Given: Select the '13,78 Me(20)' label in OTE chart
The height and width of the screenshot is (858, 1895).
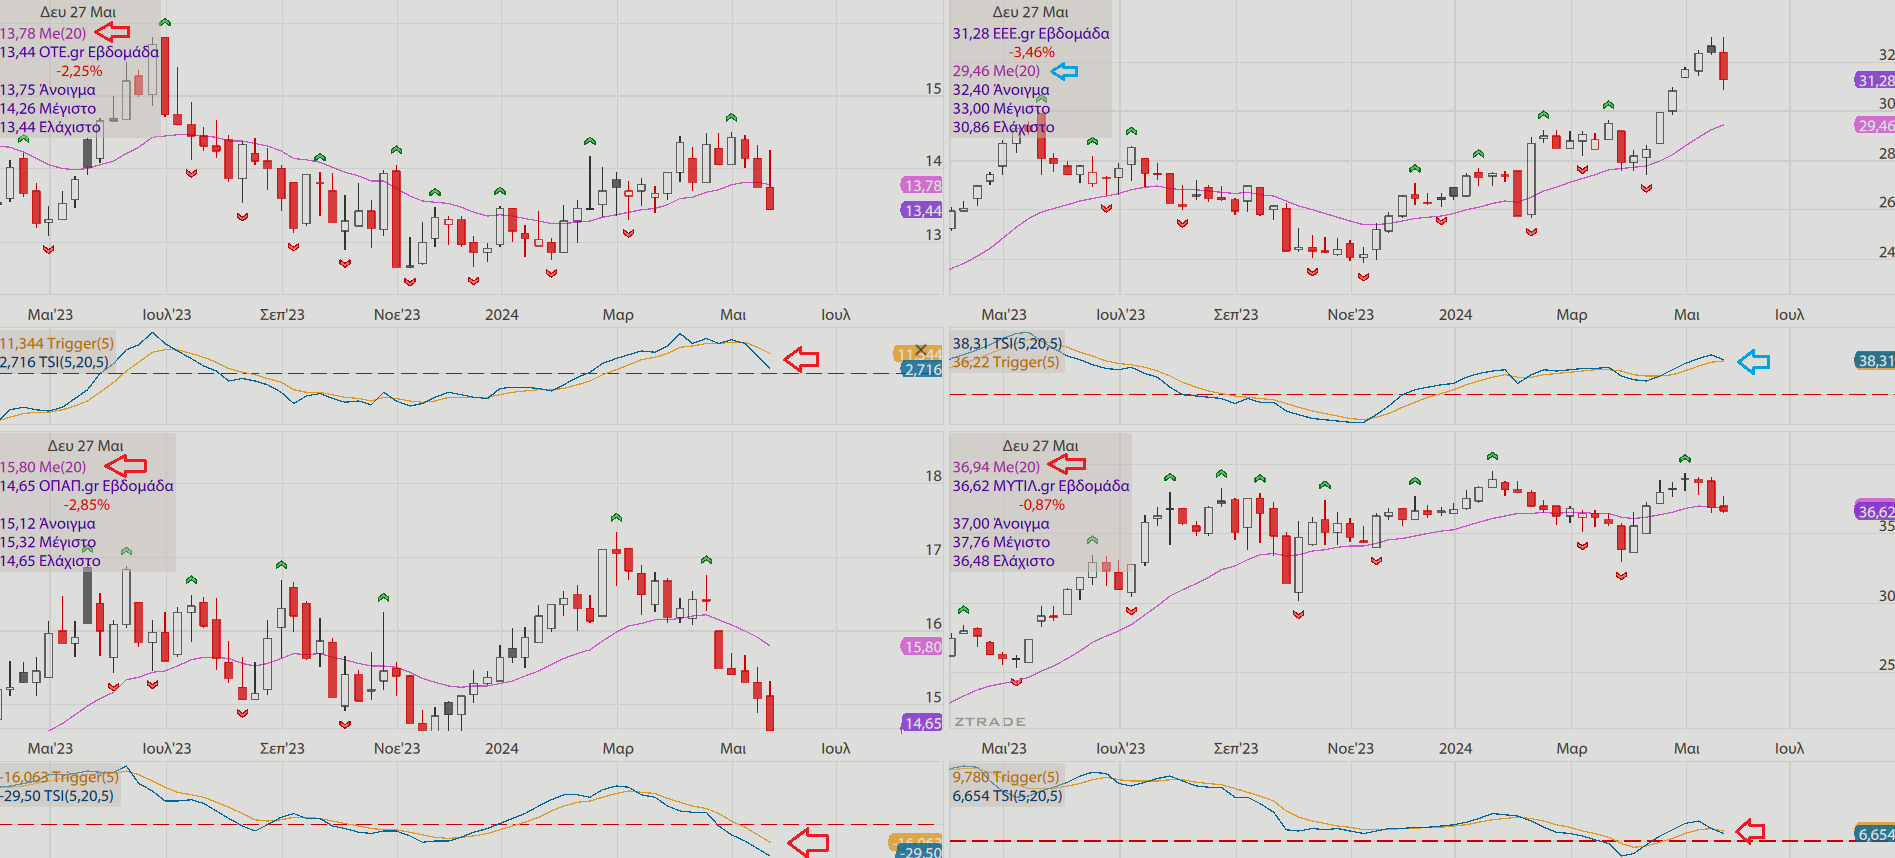Looking at the screenshot, I should (43, 33).
